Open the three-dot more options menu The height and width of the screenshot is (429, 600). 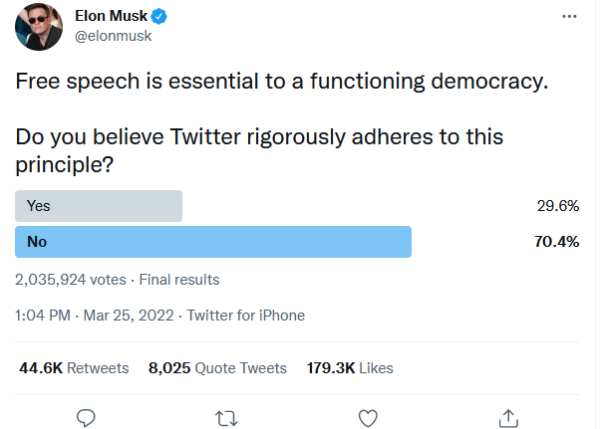pyautogui.click(x=569, y=17)
